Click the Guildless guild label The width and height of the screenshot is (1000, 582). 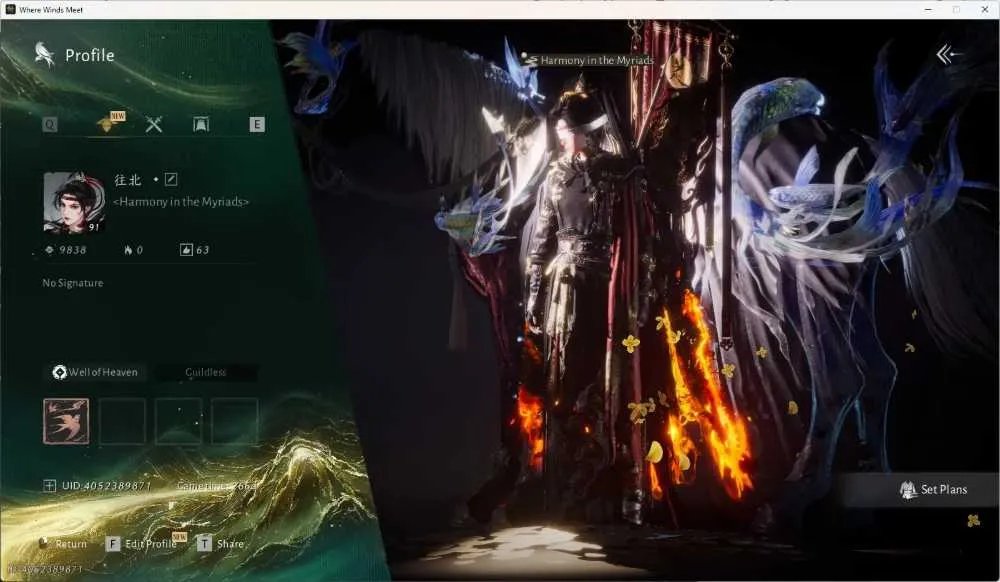click(x=205, y=372)
